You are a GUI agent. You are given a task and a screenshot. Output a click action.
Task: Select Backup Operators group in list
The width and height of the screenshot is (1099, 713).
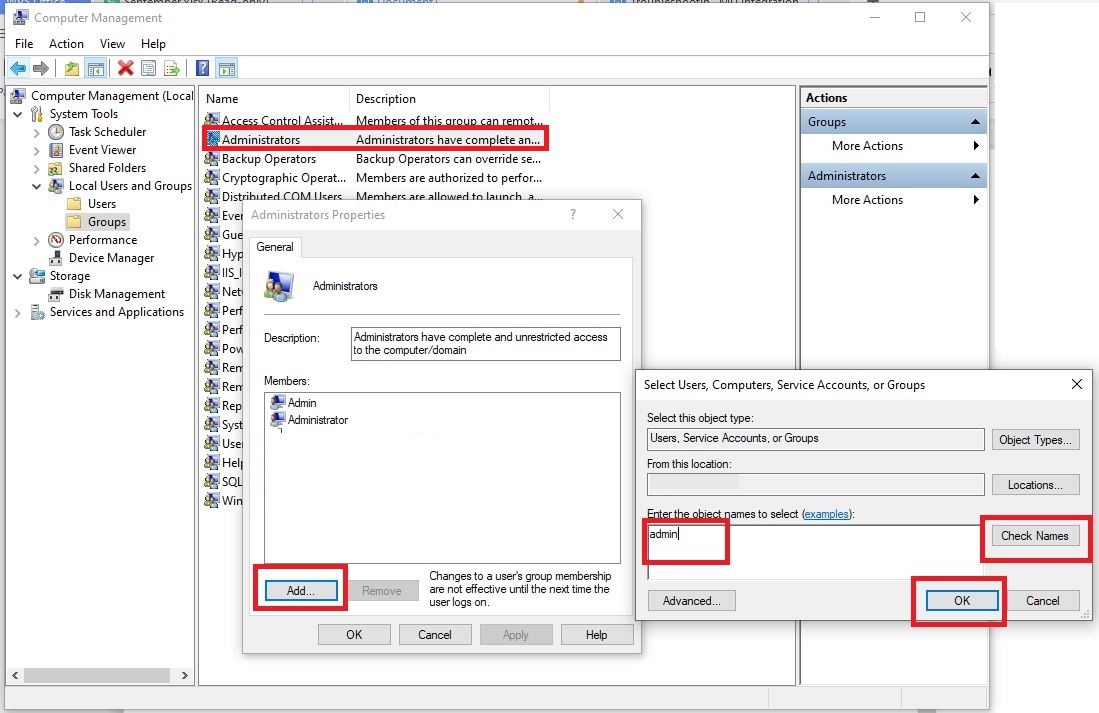[268, 159]
